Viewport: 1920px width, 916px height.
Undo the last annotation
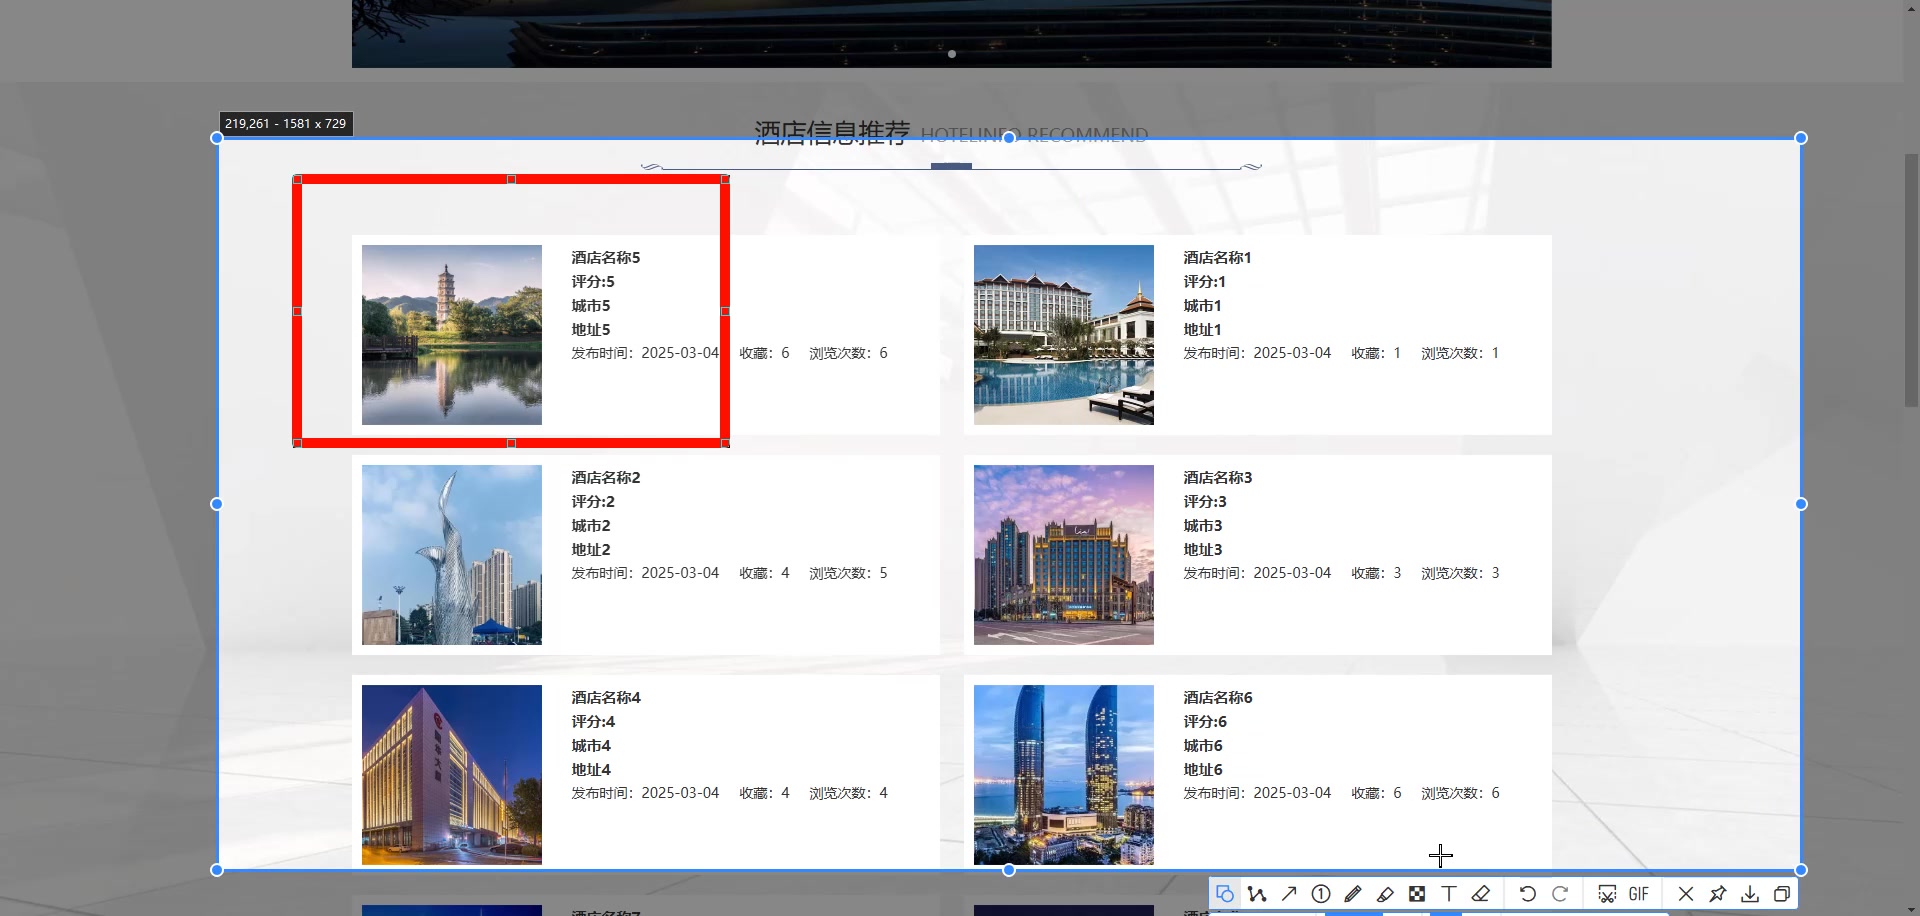point(1527,894)
